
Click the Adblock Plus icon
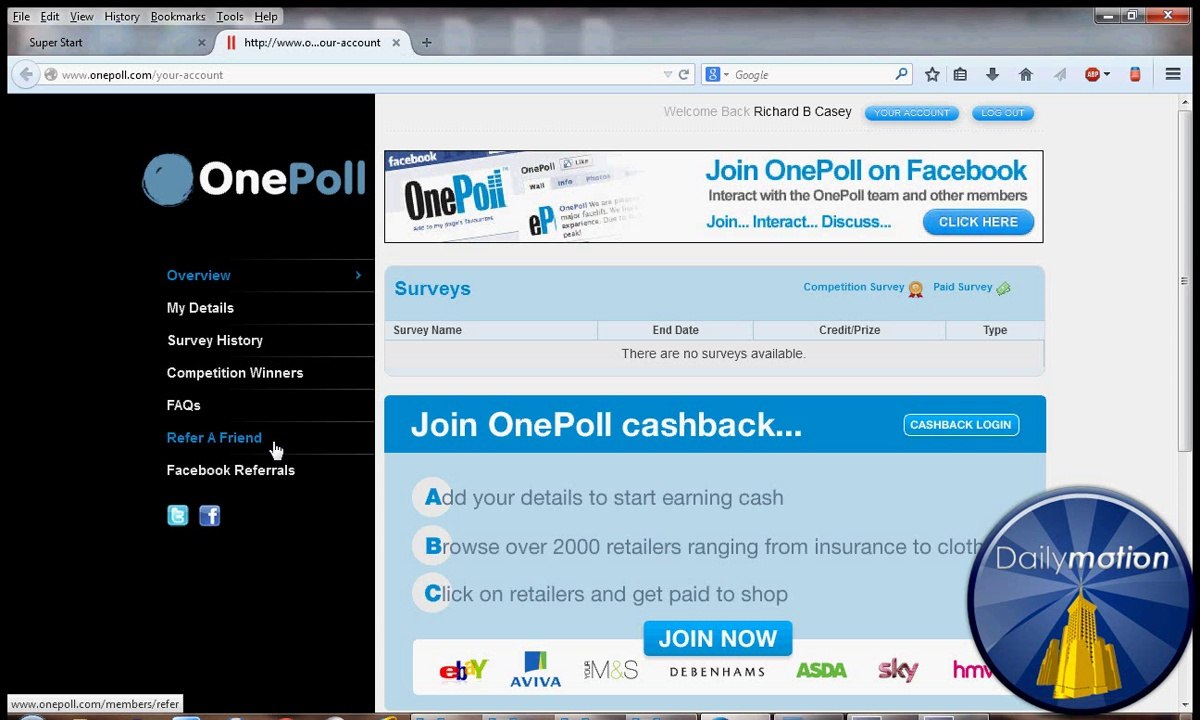[x=1093, y=74]
